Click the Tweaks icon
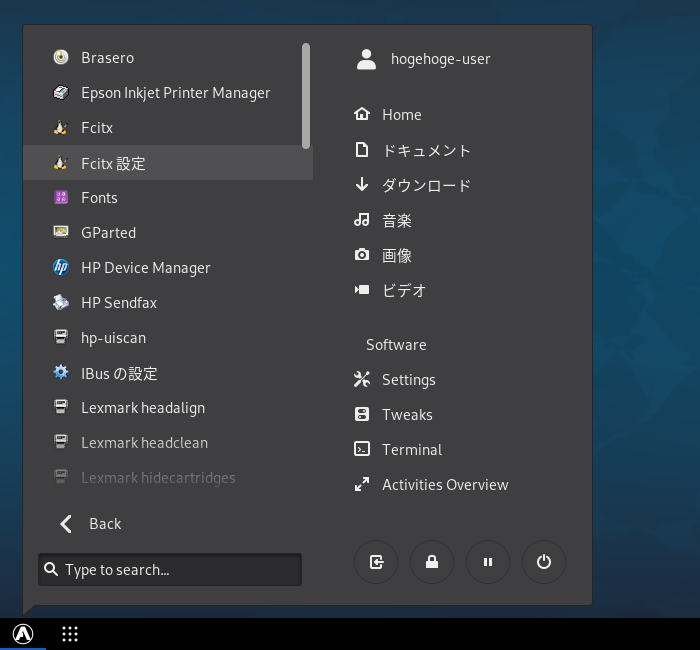700x650 pixels. tap(362, 414)
